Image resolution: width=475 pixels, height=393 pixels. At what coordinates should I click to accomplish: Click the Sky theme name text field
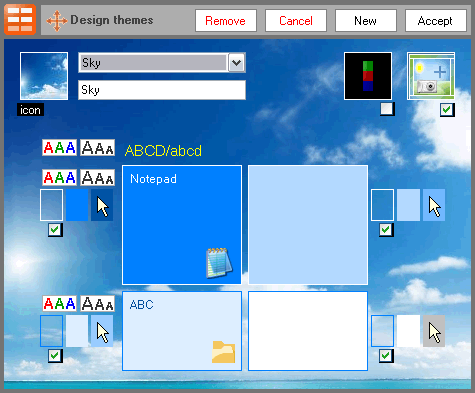pos(162,90)
